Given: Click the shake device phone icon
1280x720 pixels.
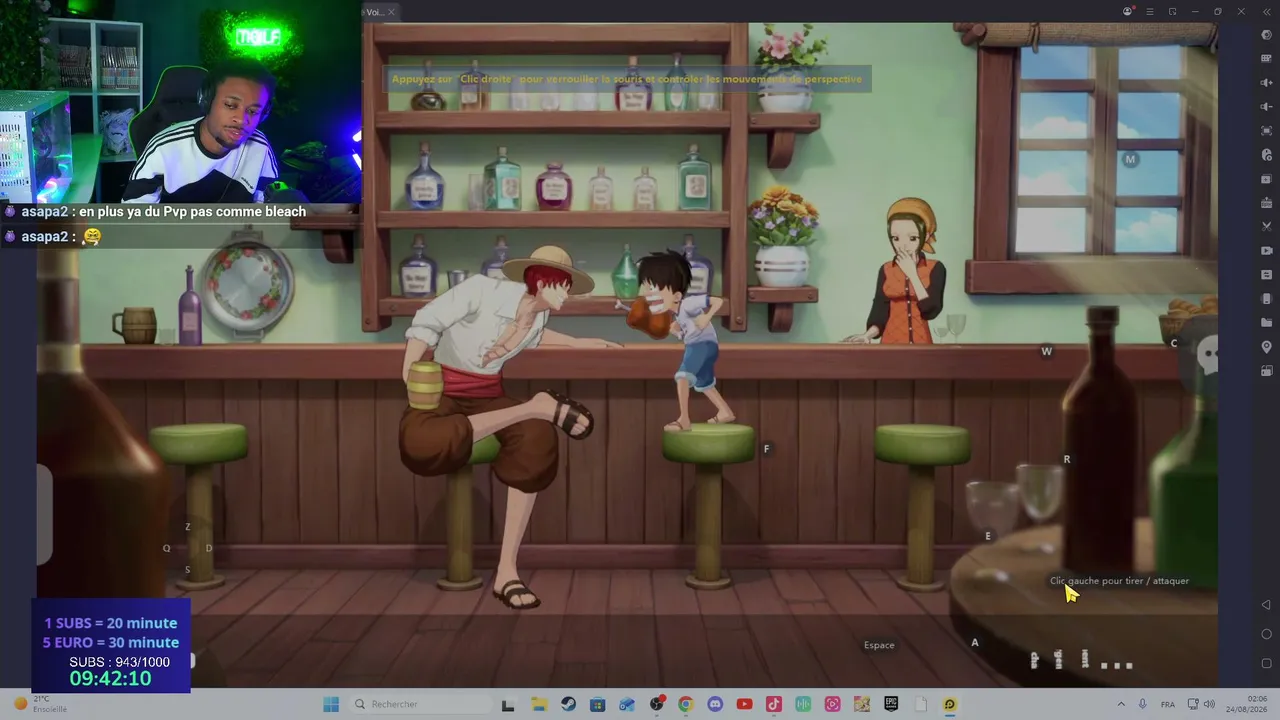Looking at the screenshot, I should tap(1266, 299).
